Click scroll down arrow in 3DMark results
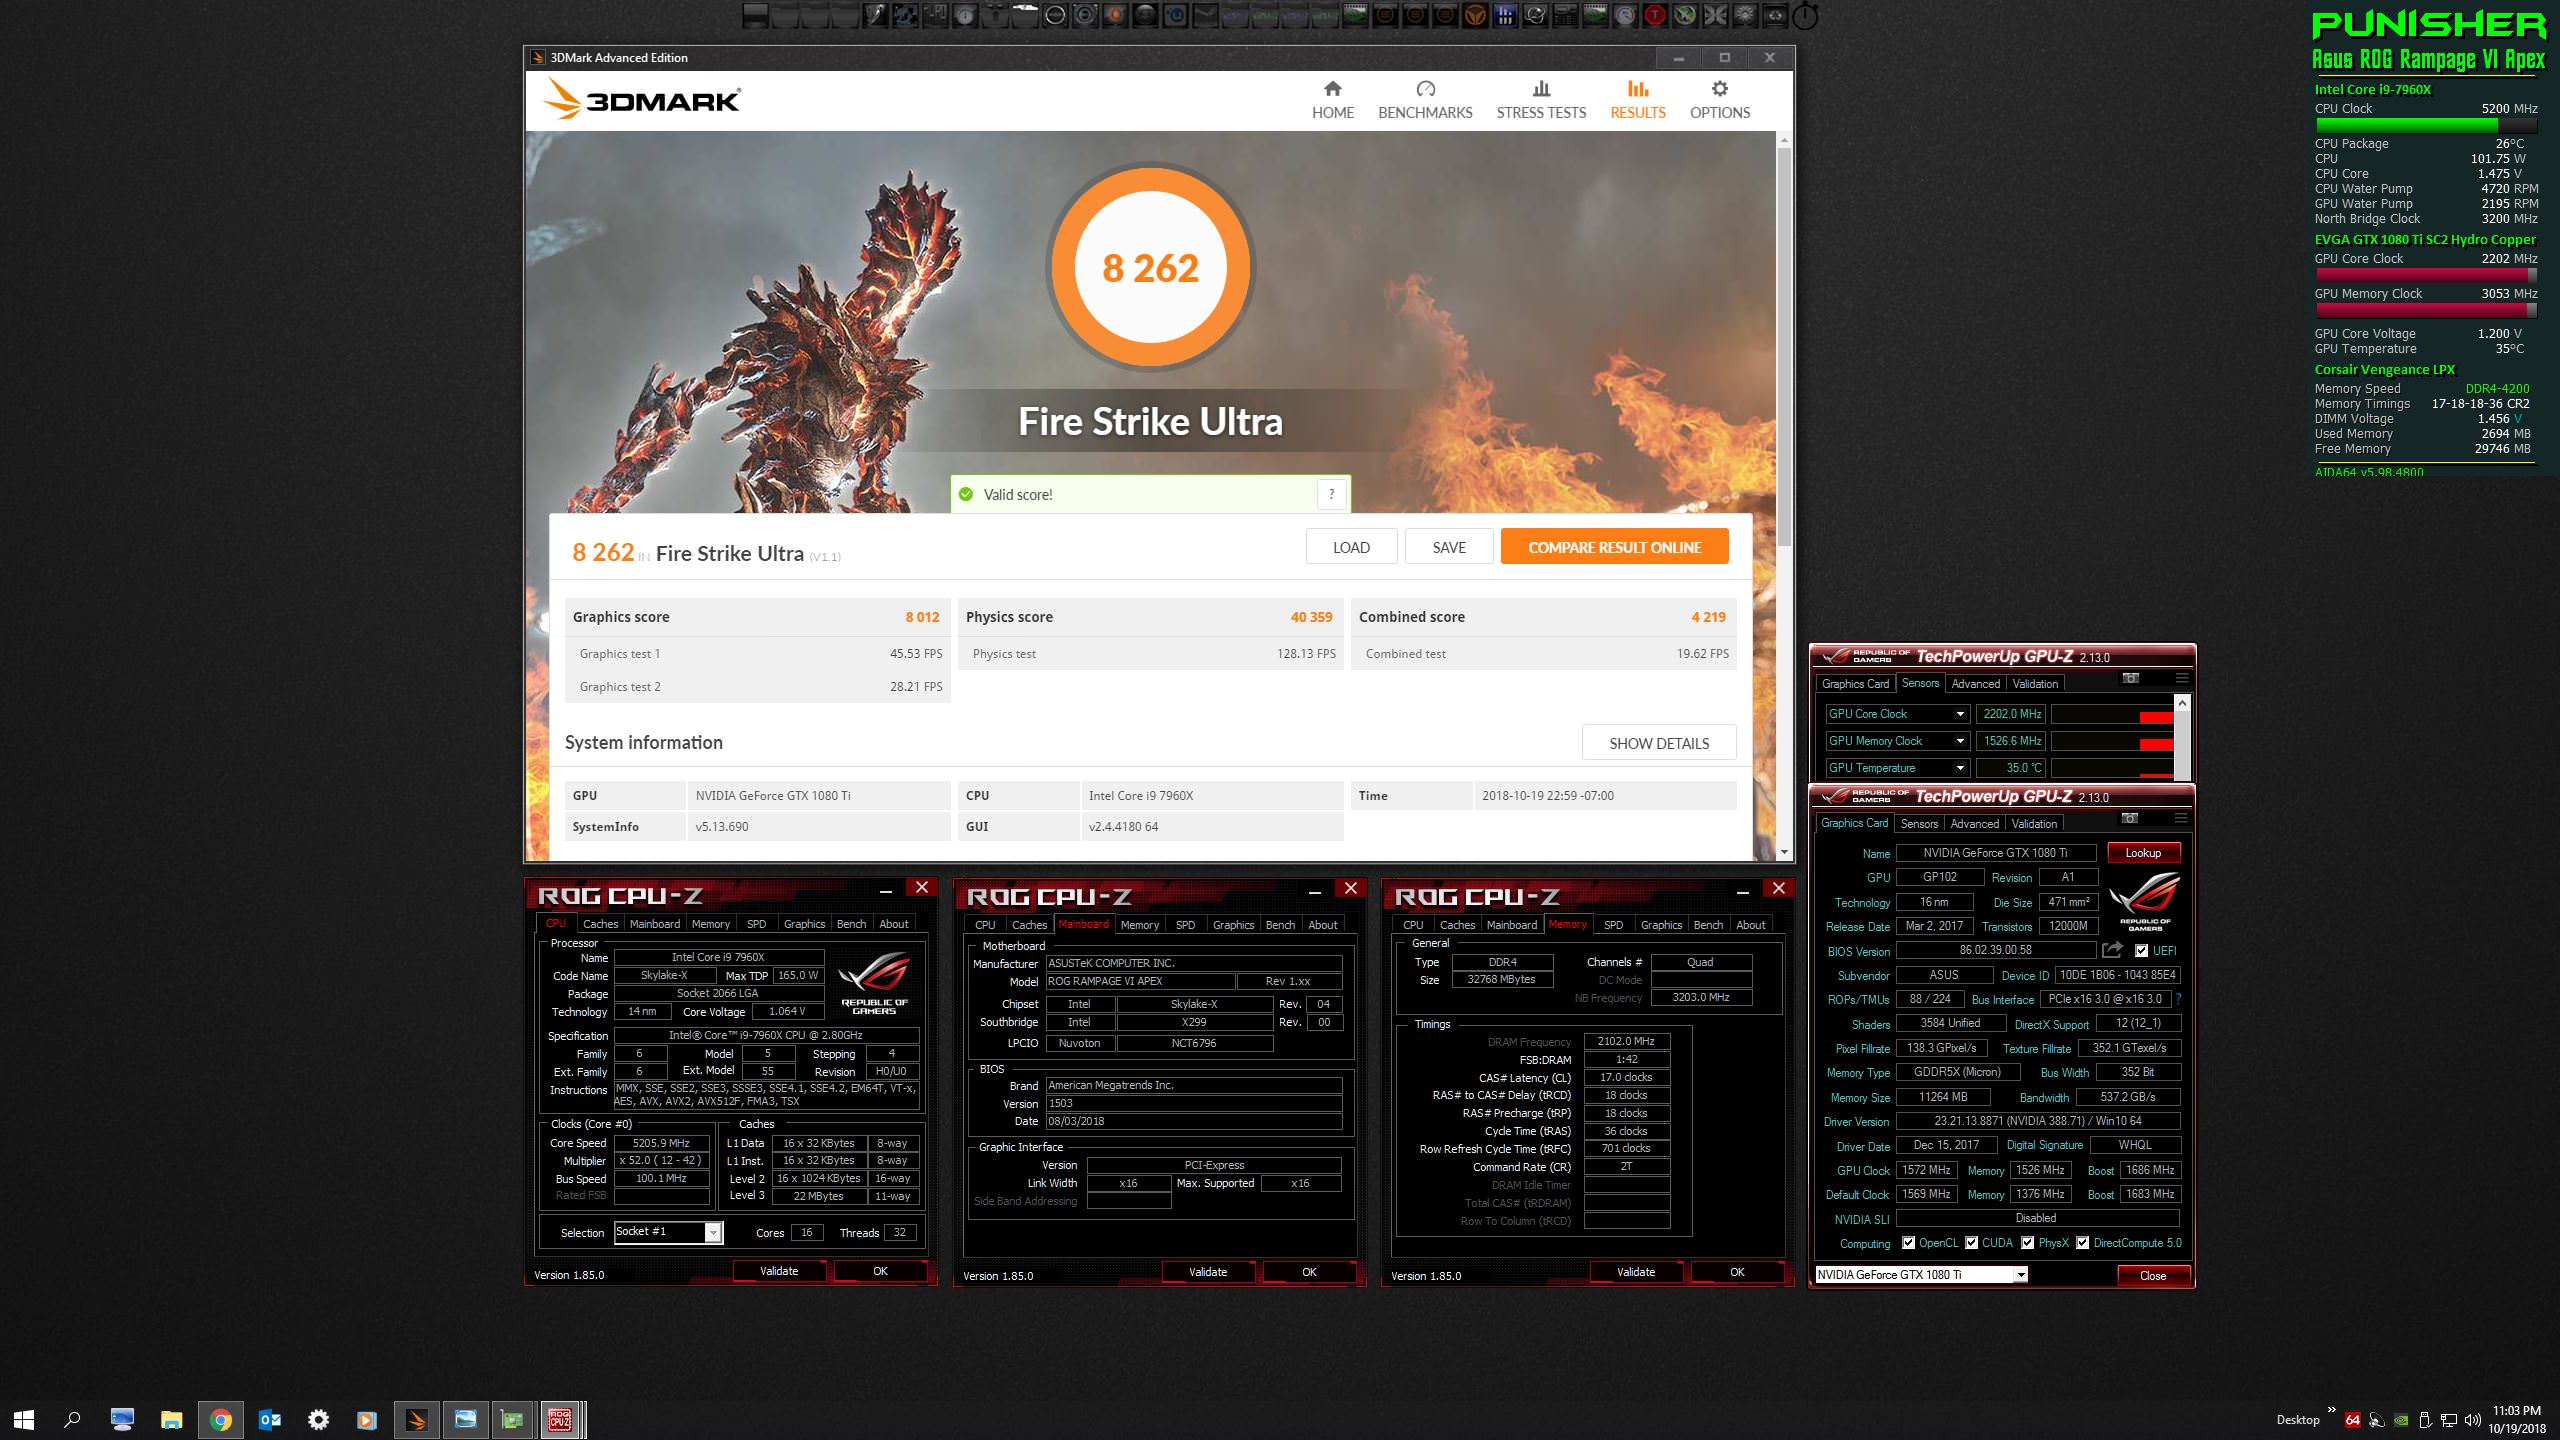Screen dimensions: 2560x1440 pyautogui.click(x=1785, y=852)
